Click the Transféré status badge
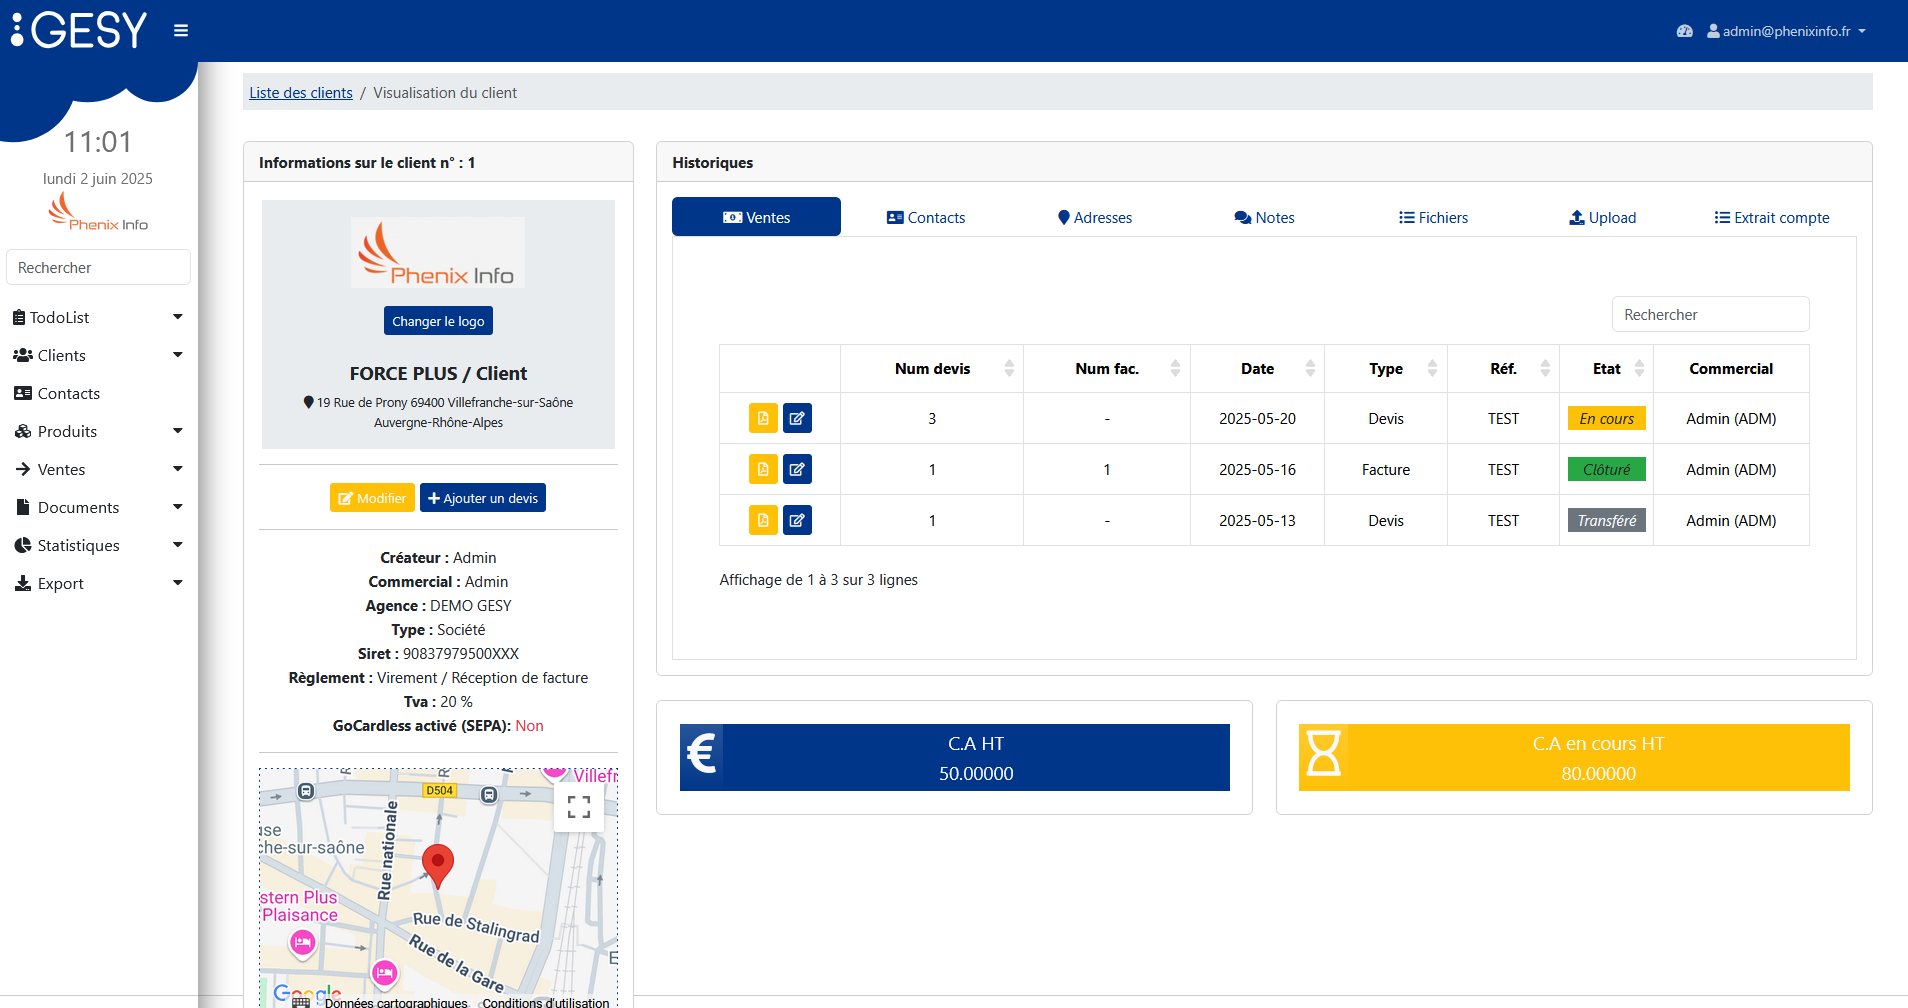The width and height of the screenshot is (1908, 1008). click(x=1606, y=520)
